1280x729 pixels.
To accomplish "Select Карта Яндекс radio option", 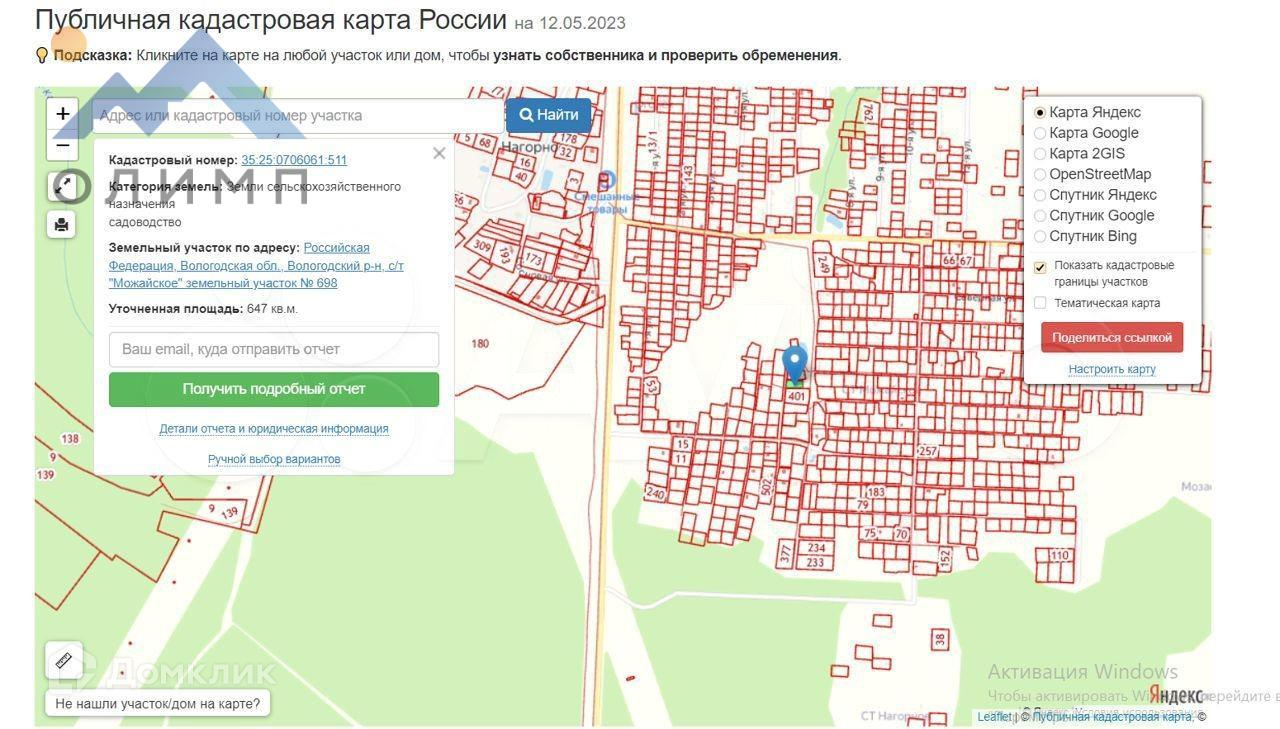I will 1040,113.
